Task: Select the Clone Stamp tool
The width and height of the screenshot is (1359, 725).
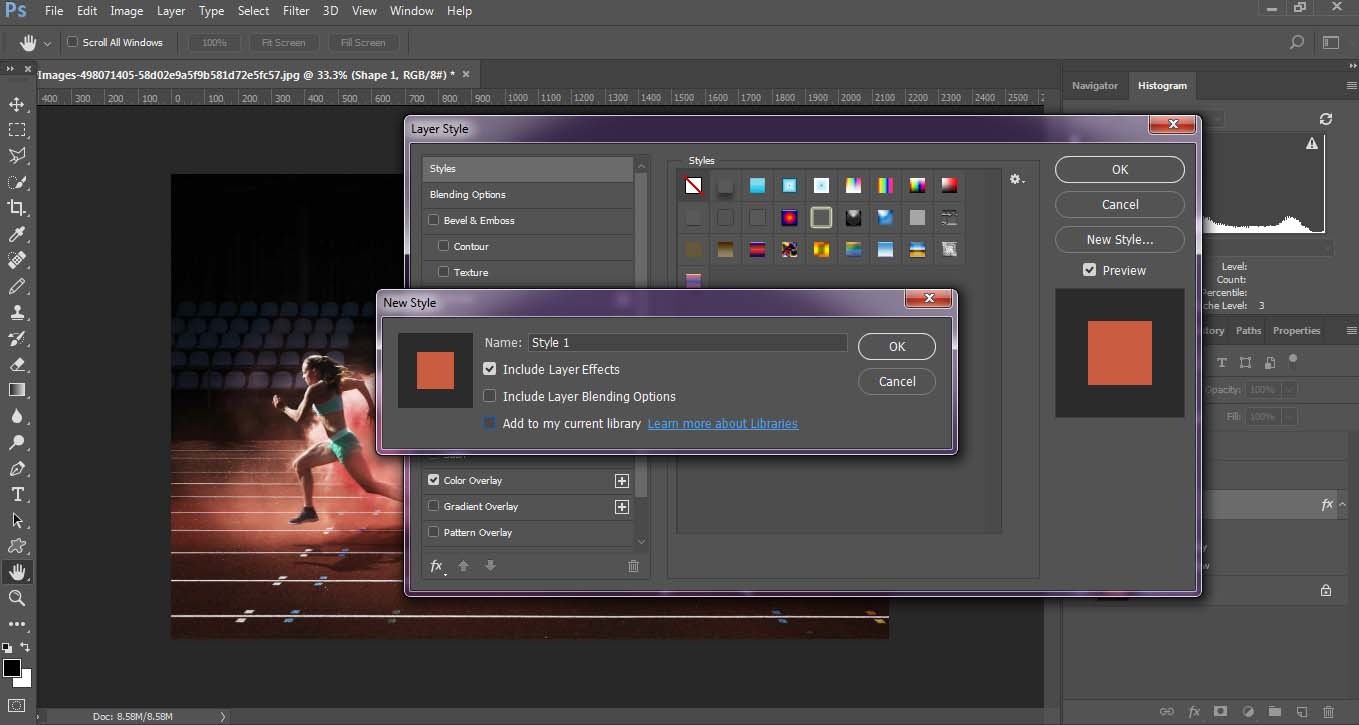Action: coord(17,312)
